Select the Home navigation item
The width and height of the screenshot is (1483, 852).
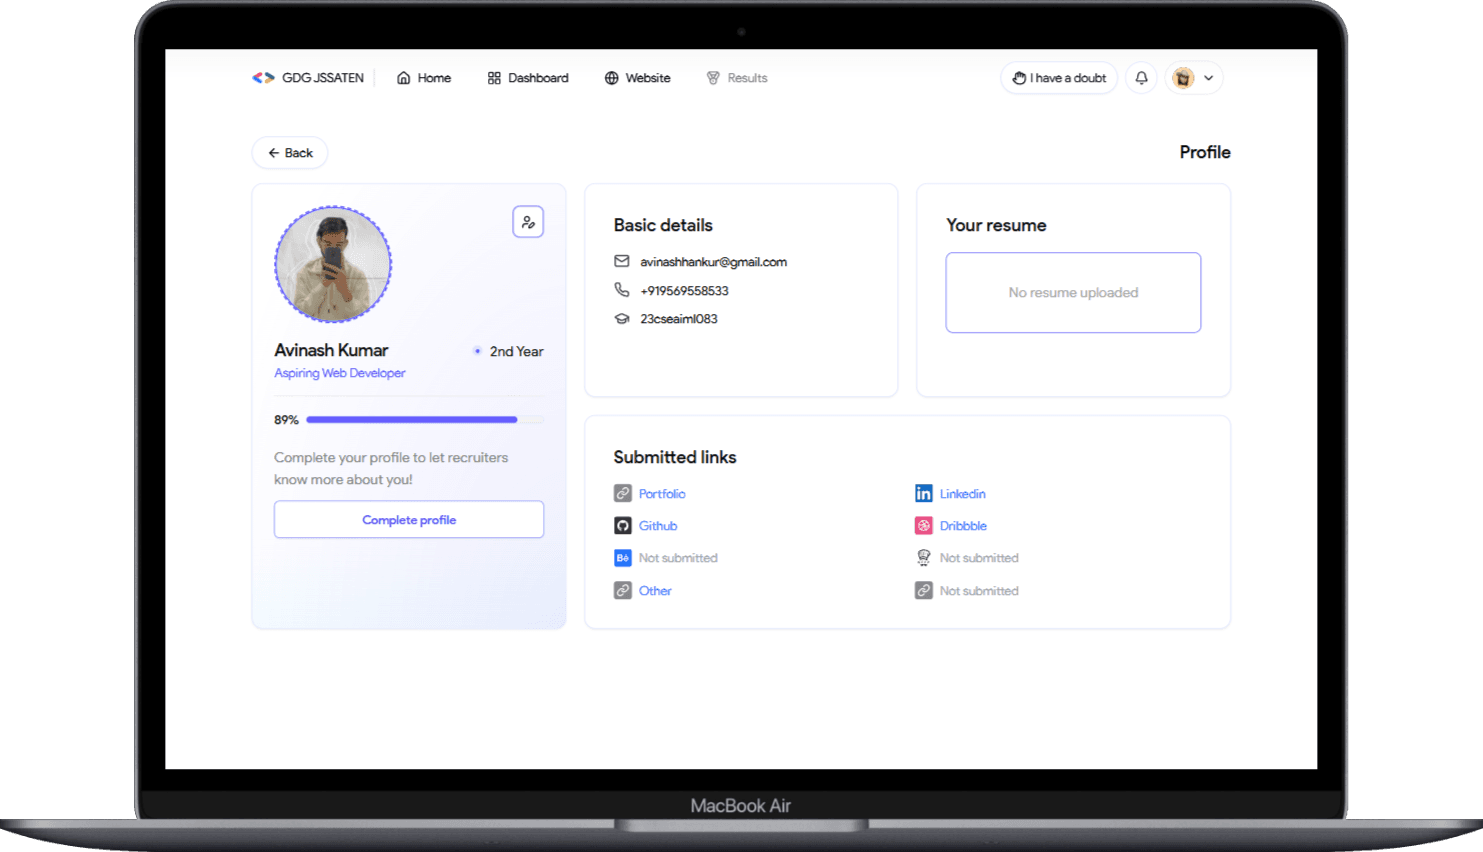(423, 77)
